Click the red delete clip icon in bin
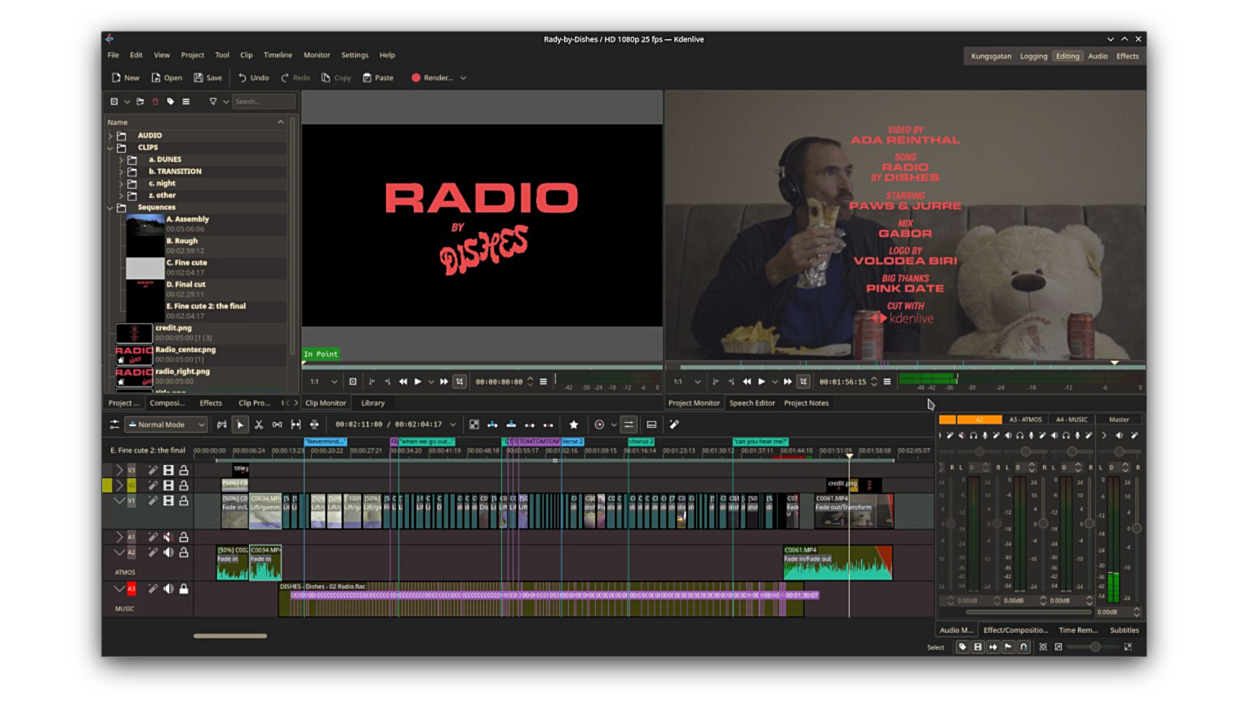The image size is (1248, 702). click(x=155, y=102)
